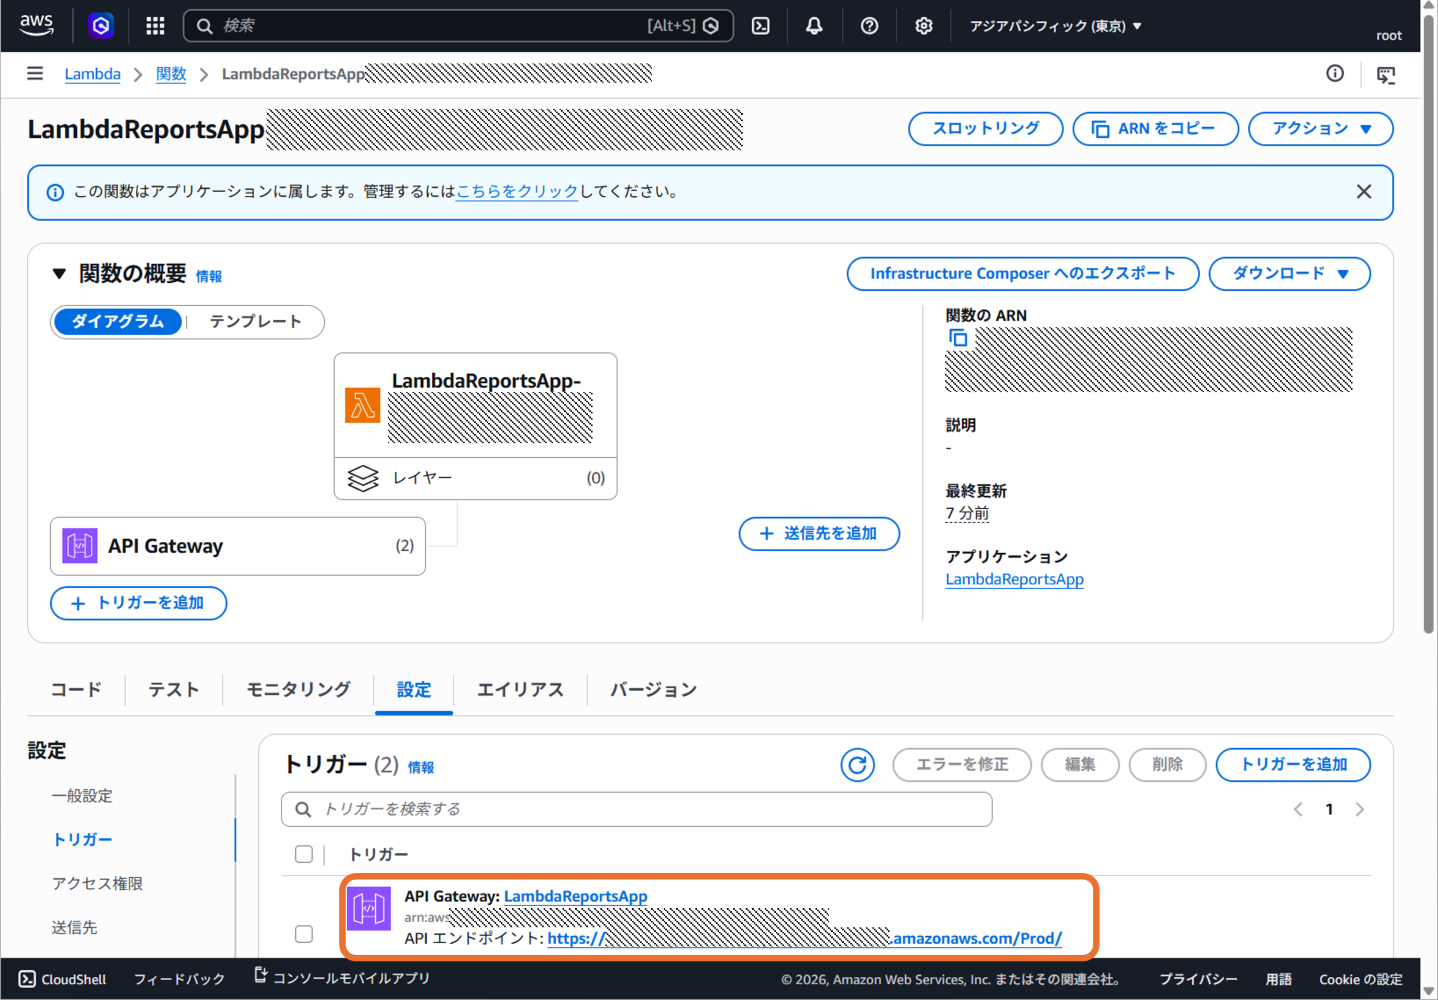Open the AWS home logo

(37, 25)
